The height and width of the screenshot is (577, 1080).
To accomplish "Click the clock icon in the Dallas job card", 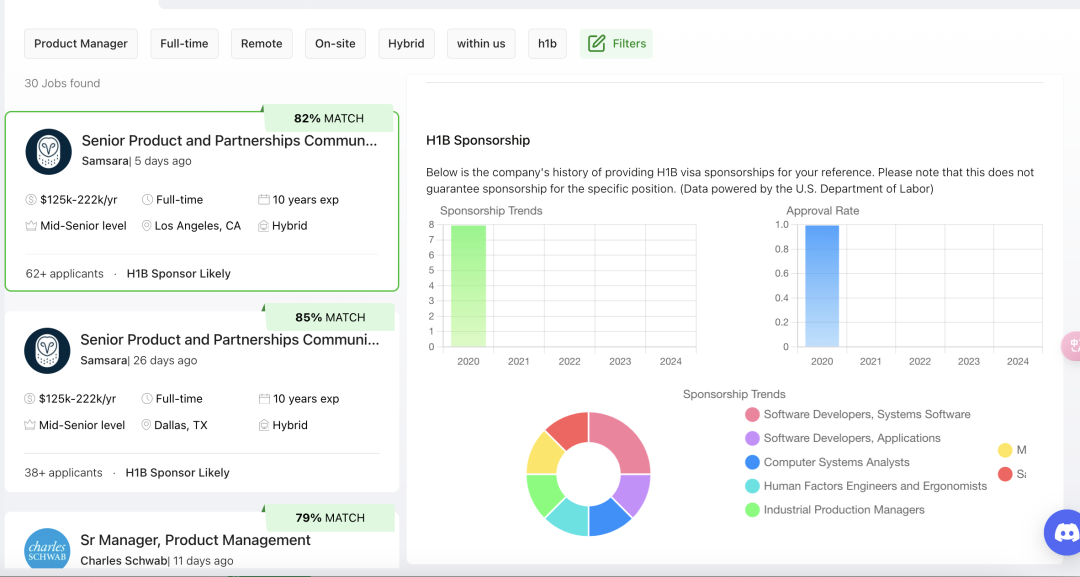I will tap(147, 399).
